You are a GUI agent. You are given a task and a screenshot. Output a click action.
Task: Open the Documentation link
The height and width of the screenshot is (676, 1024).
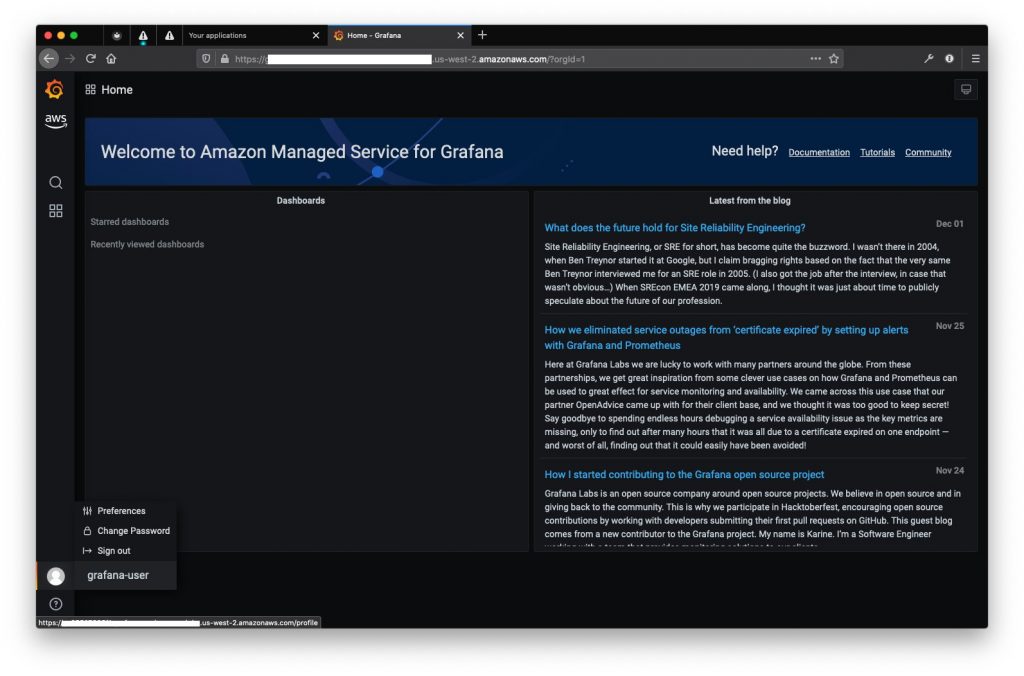coord(819,152)
